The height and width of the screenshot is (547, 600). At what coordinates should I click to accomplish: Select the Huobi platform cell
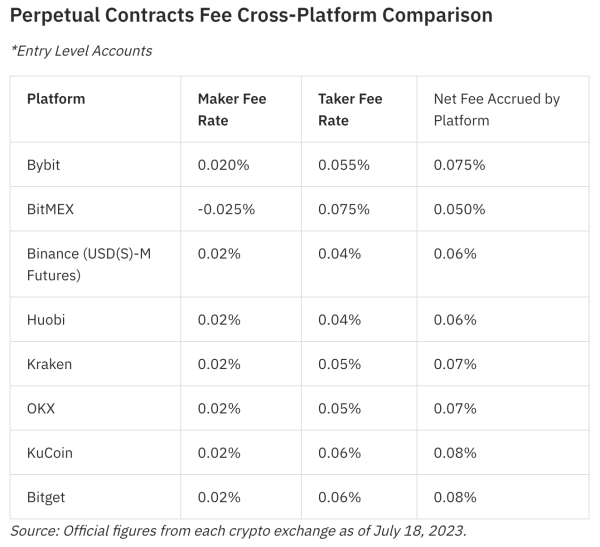(x=46, y=319)
